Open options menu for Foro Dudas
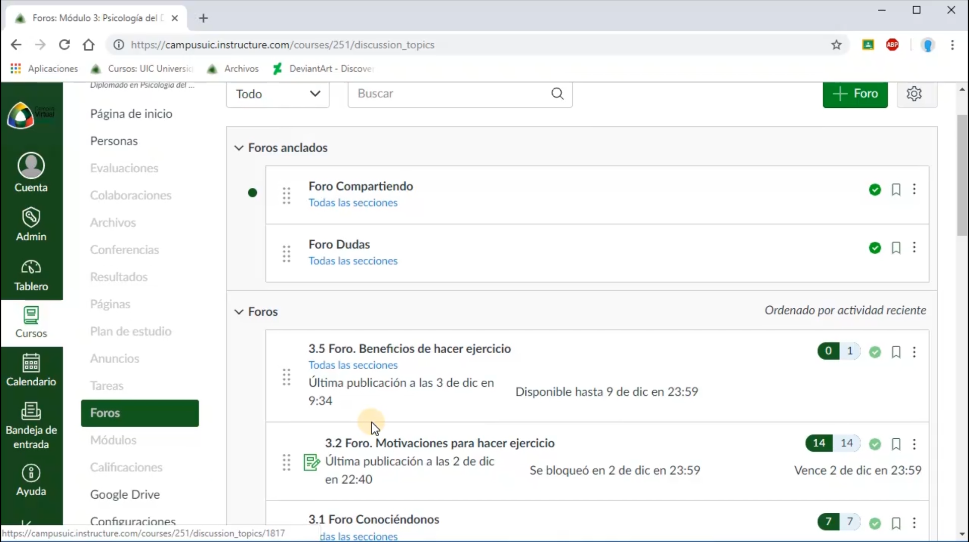The image size is (969, 542). [x=914, y=248]
